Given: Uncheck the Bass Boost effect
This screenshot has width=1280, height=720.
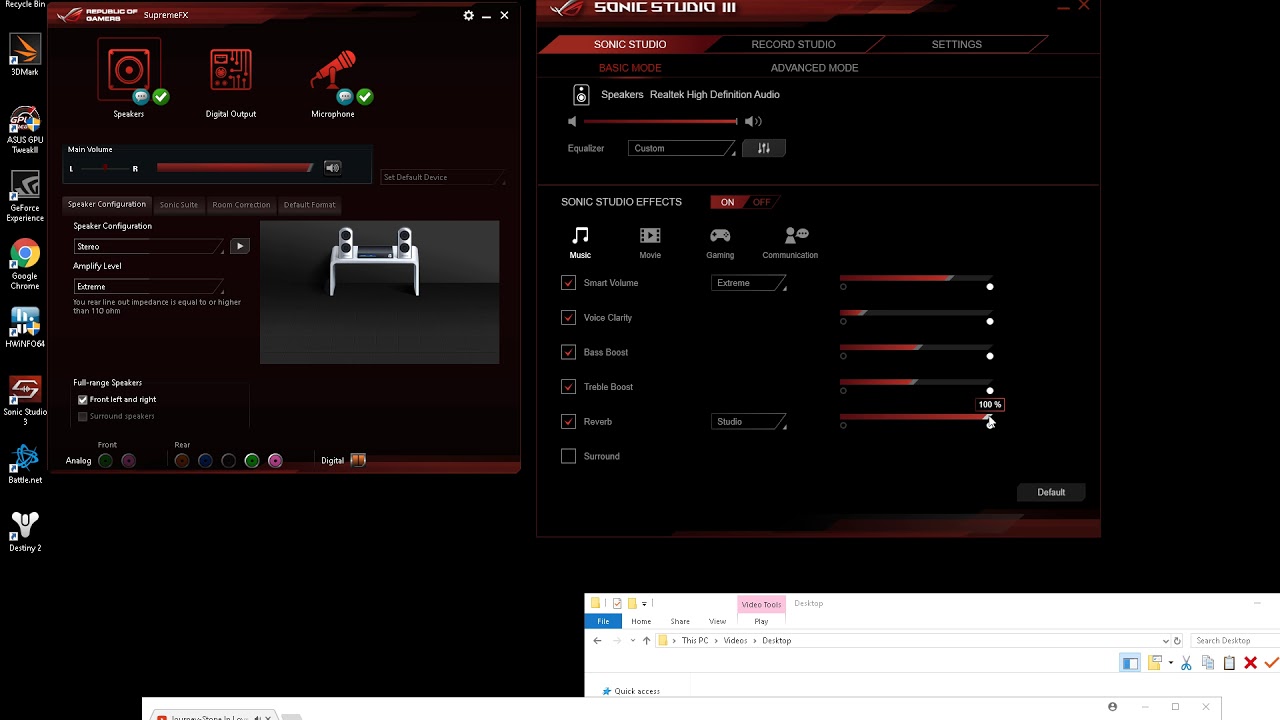Looking at the screenshot, I should [569, 352].
